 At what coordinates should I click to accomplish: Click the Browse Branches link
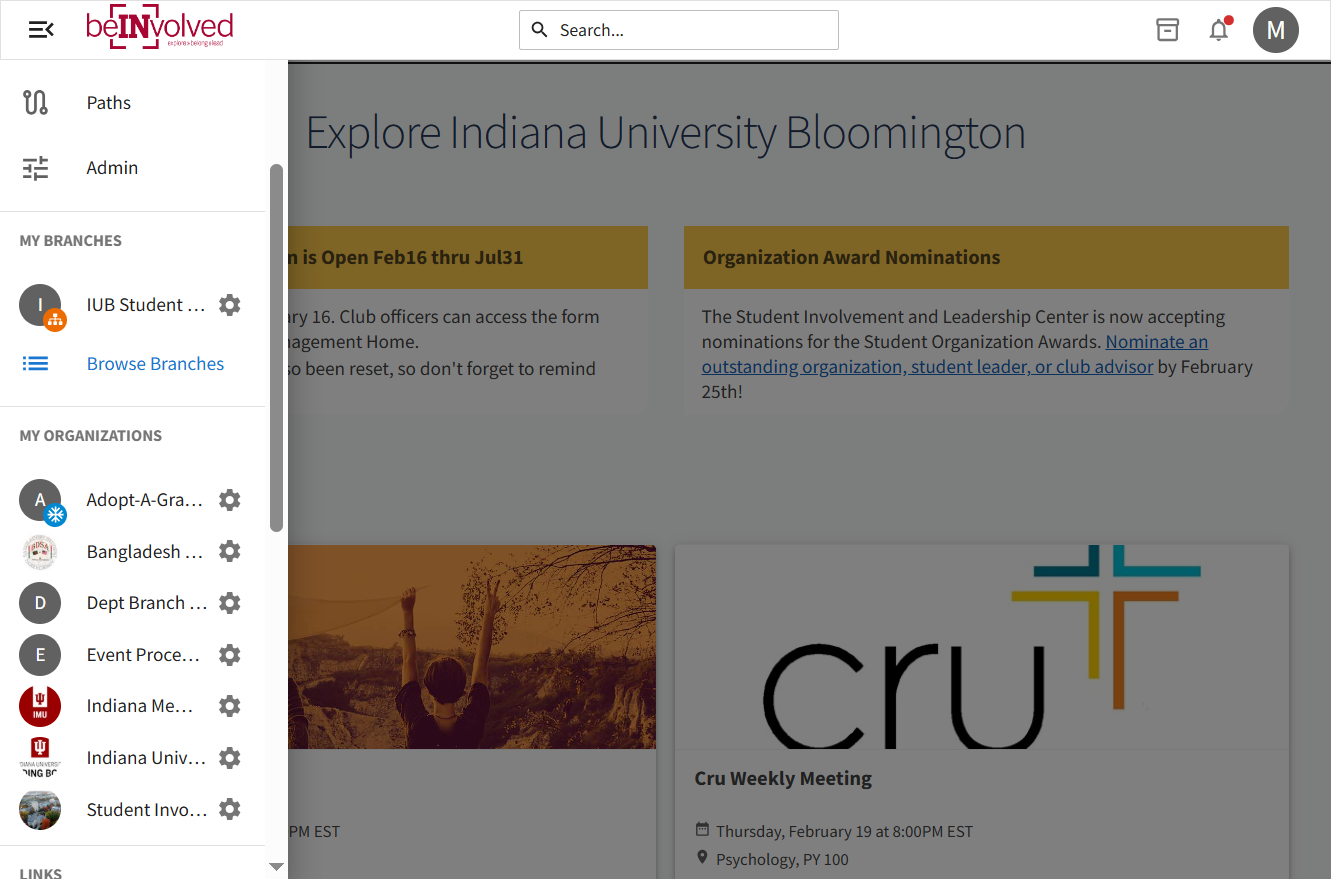(x=155, y=364)
